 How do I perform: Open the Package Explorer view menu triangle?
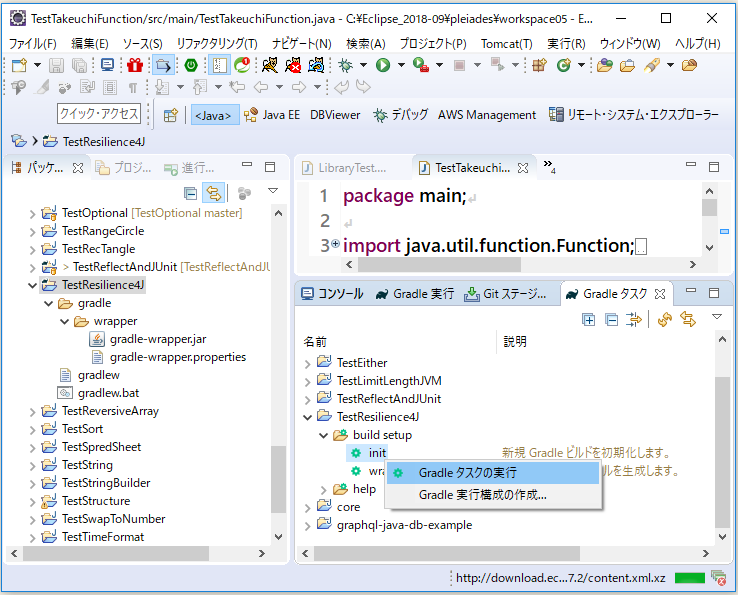coord(273,191)
